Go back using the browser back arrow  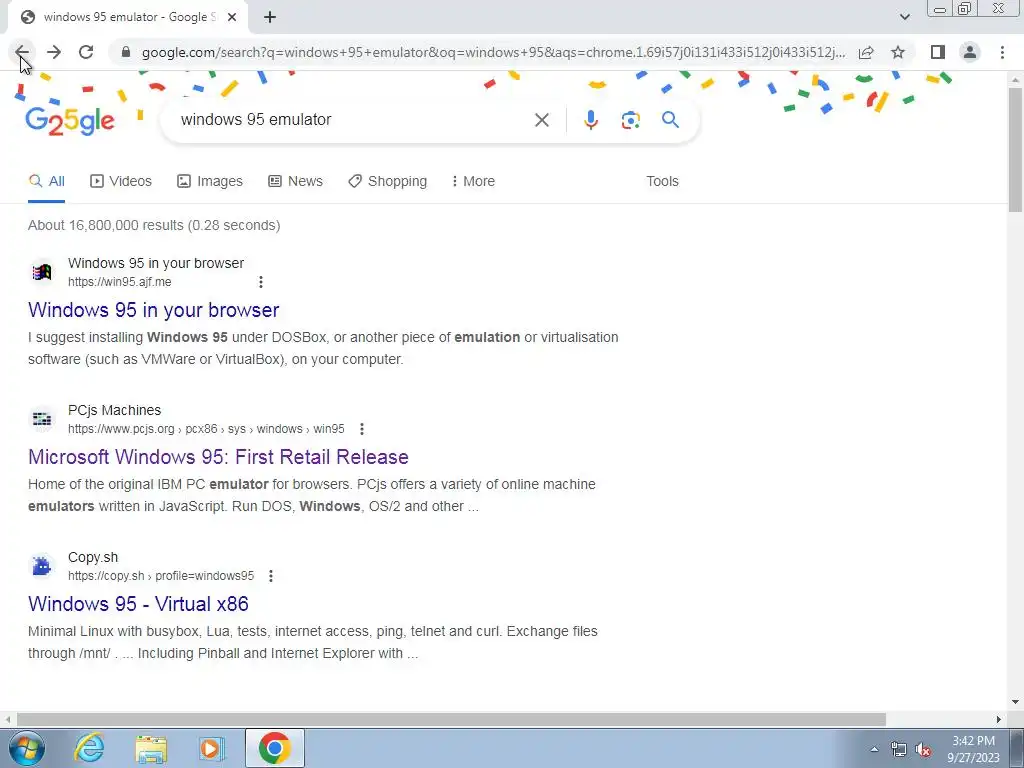click(x=22, y=52)
